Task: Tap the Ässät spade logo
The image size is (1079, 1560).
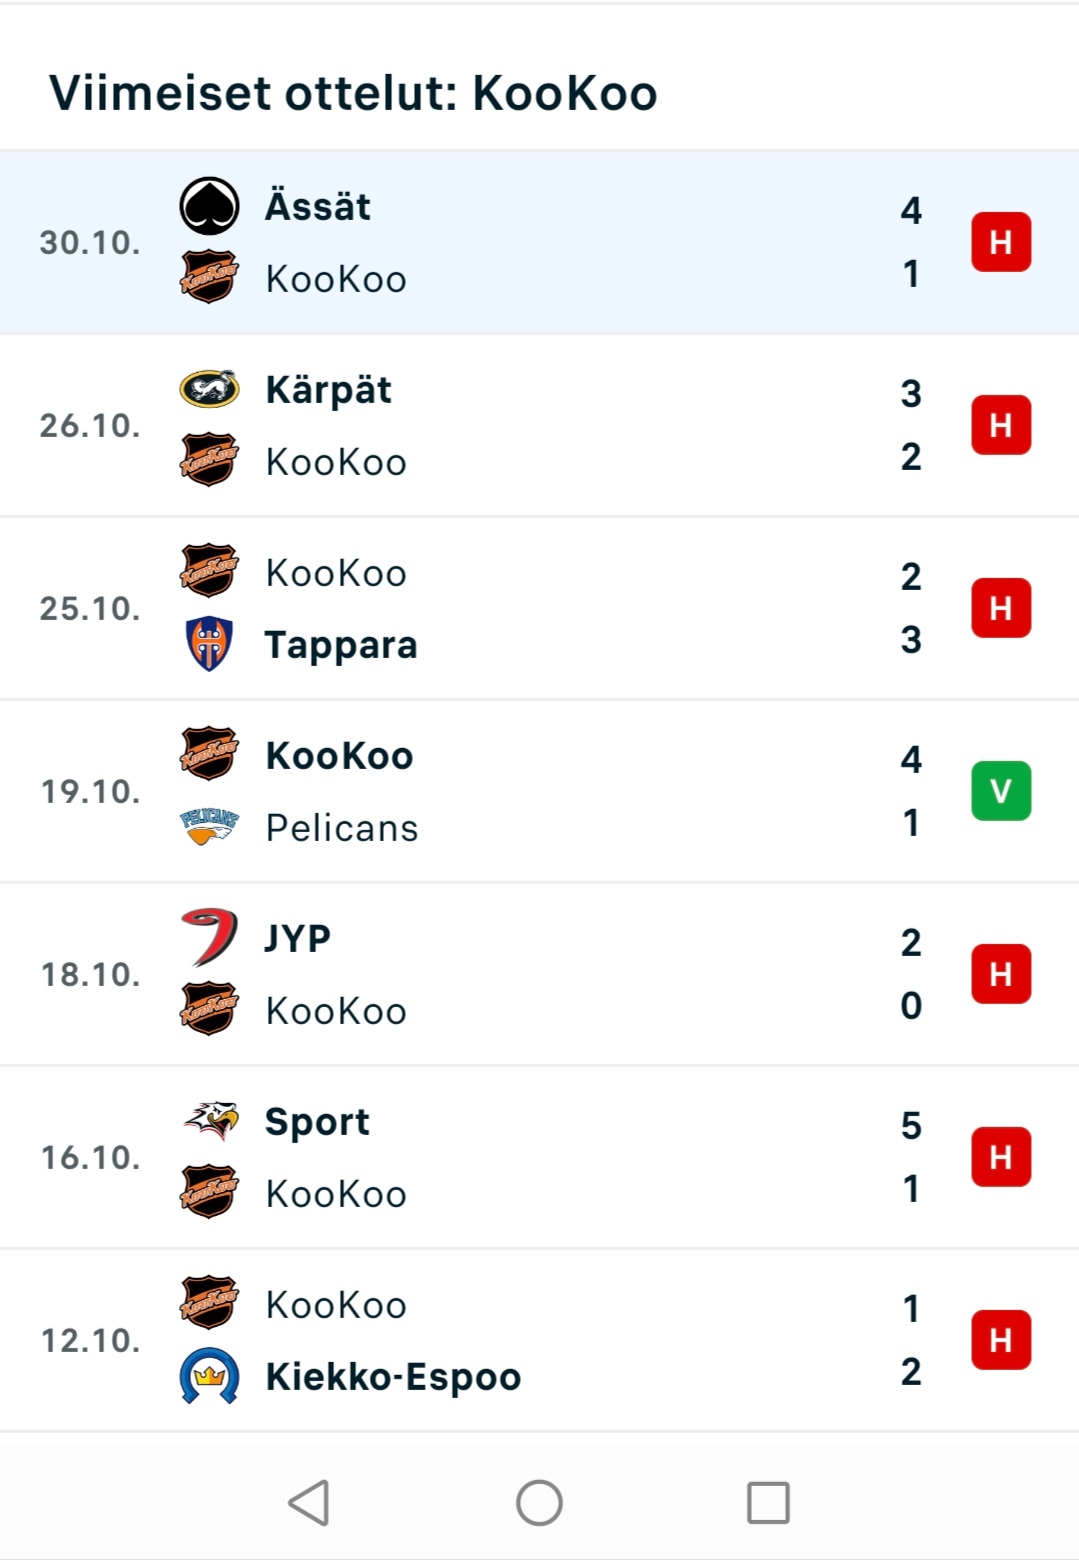Action: (209, 206)
